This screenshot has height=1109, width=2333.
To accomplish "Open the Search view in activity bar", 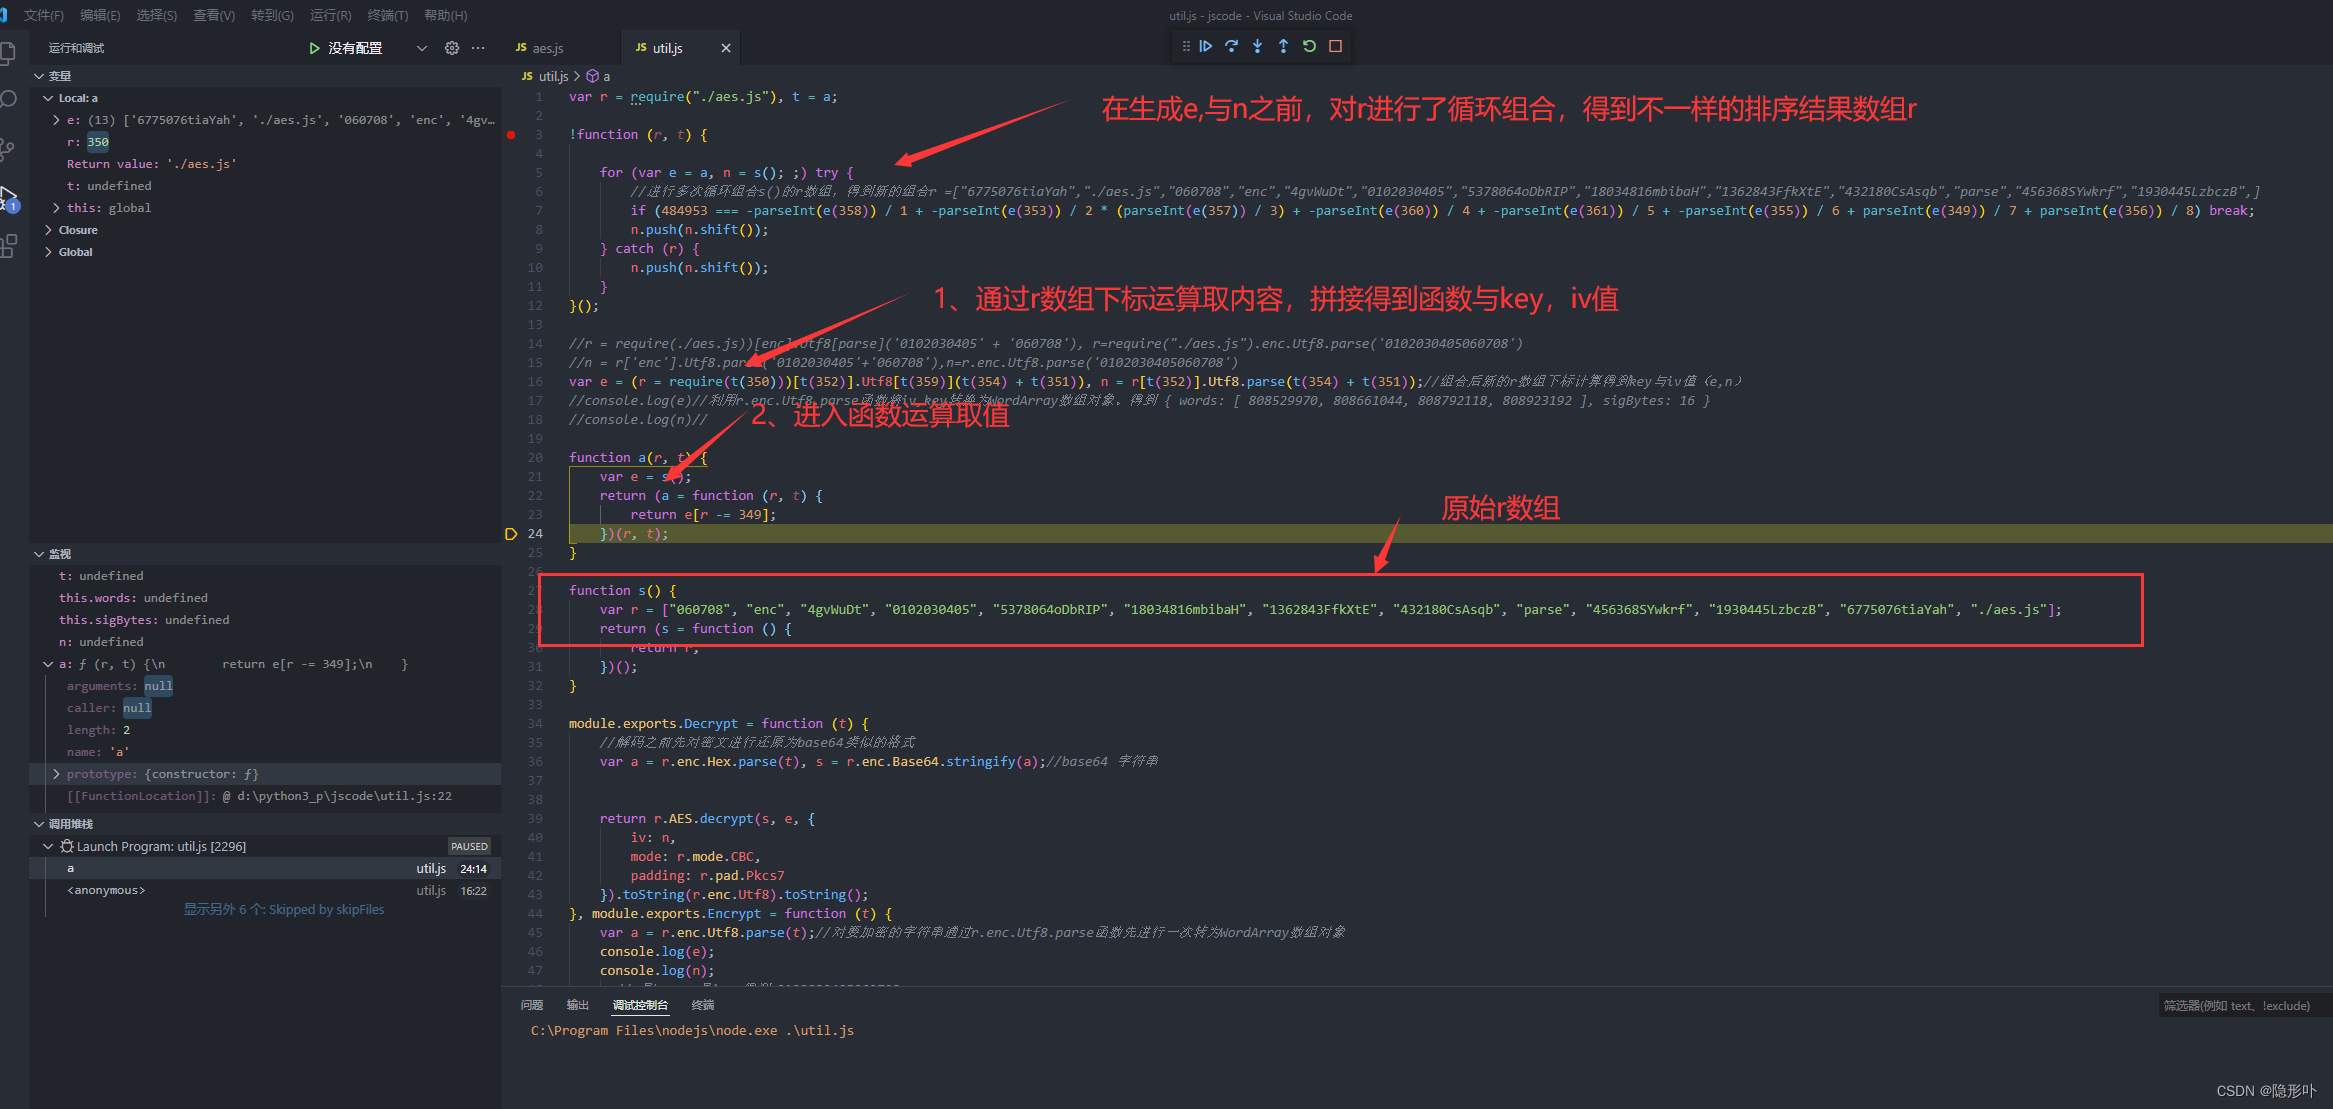I will point(8,100).
